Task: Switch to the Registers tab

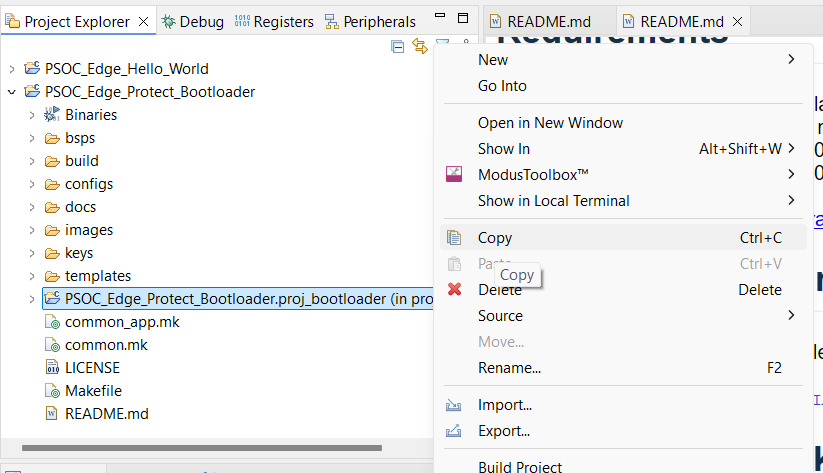Action: 274,21
